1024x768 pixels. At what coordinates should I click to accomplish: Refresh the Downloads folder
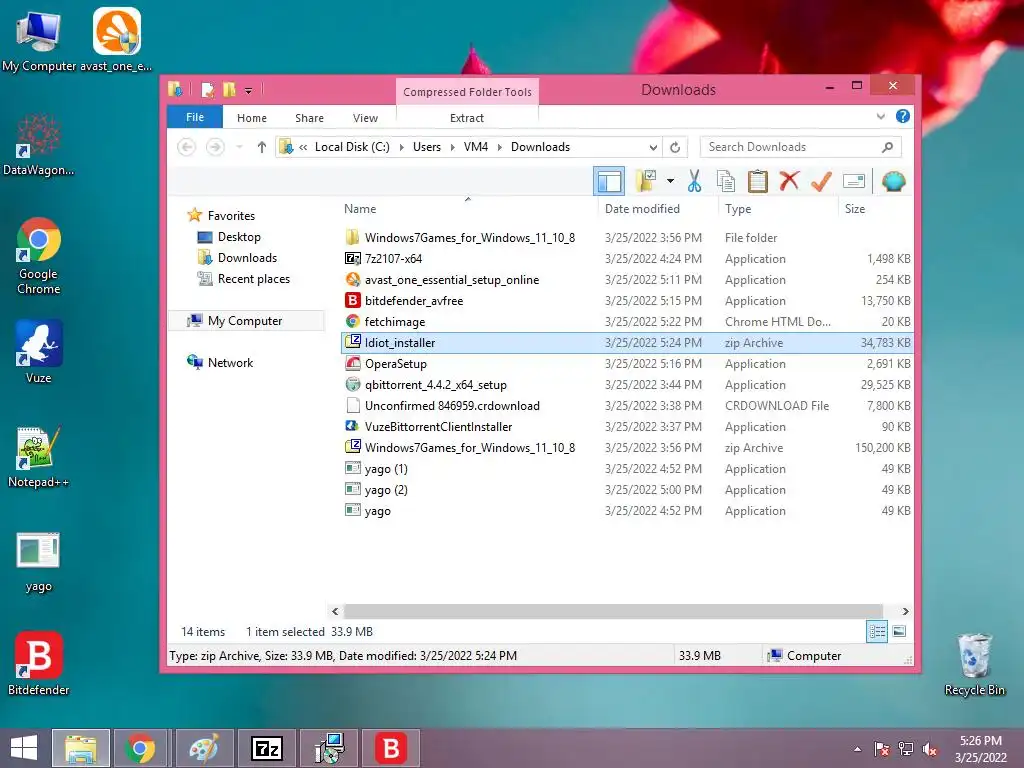click(x=675, y=147)
